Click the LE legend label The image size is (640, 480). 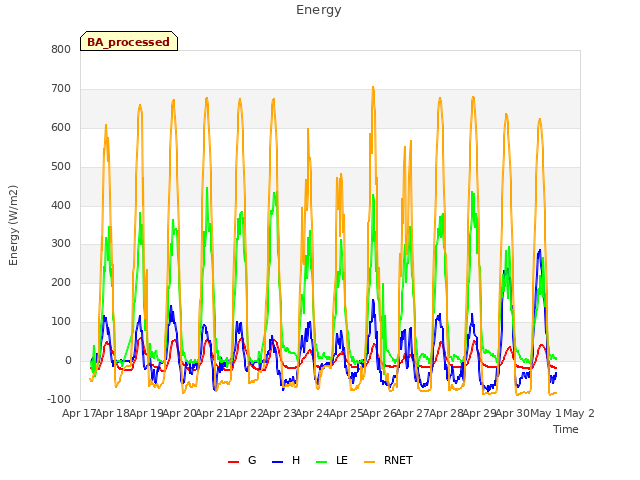[x=342, y=460]
